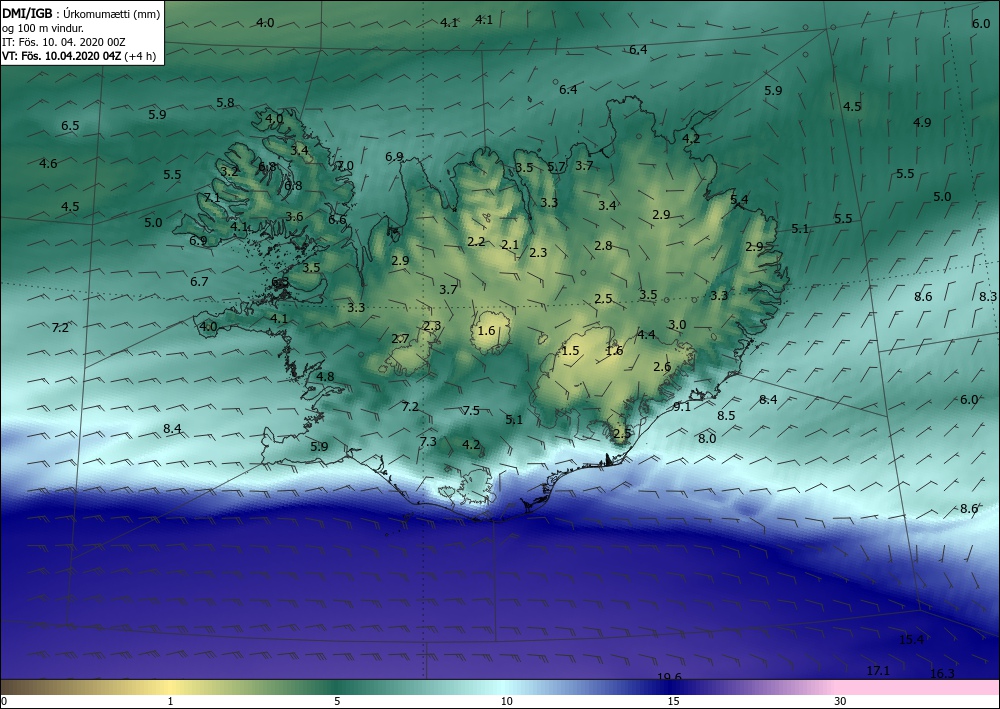Click the map value 2.1

510,245
